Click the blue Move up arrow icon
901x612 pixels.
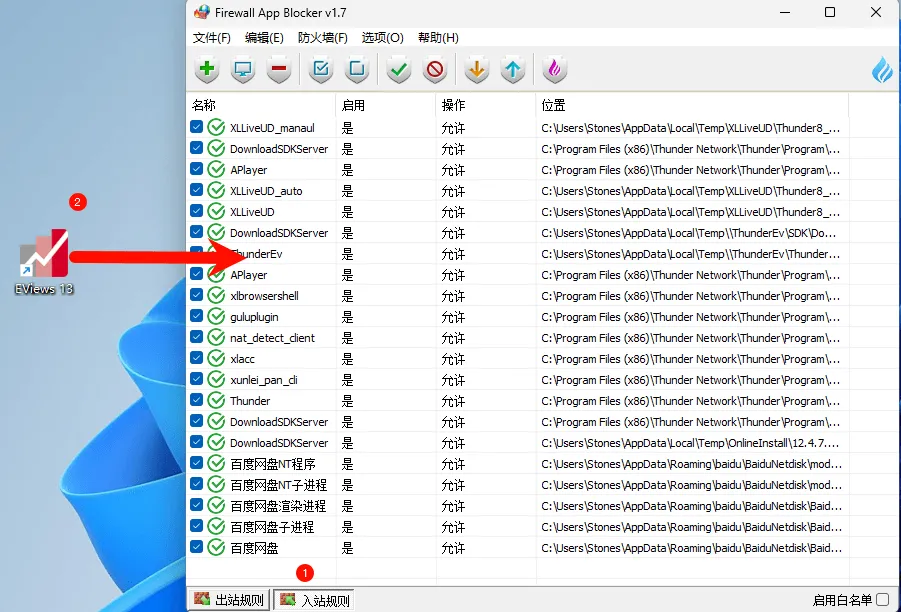point(513,70)
